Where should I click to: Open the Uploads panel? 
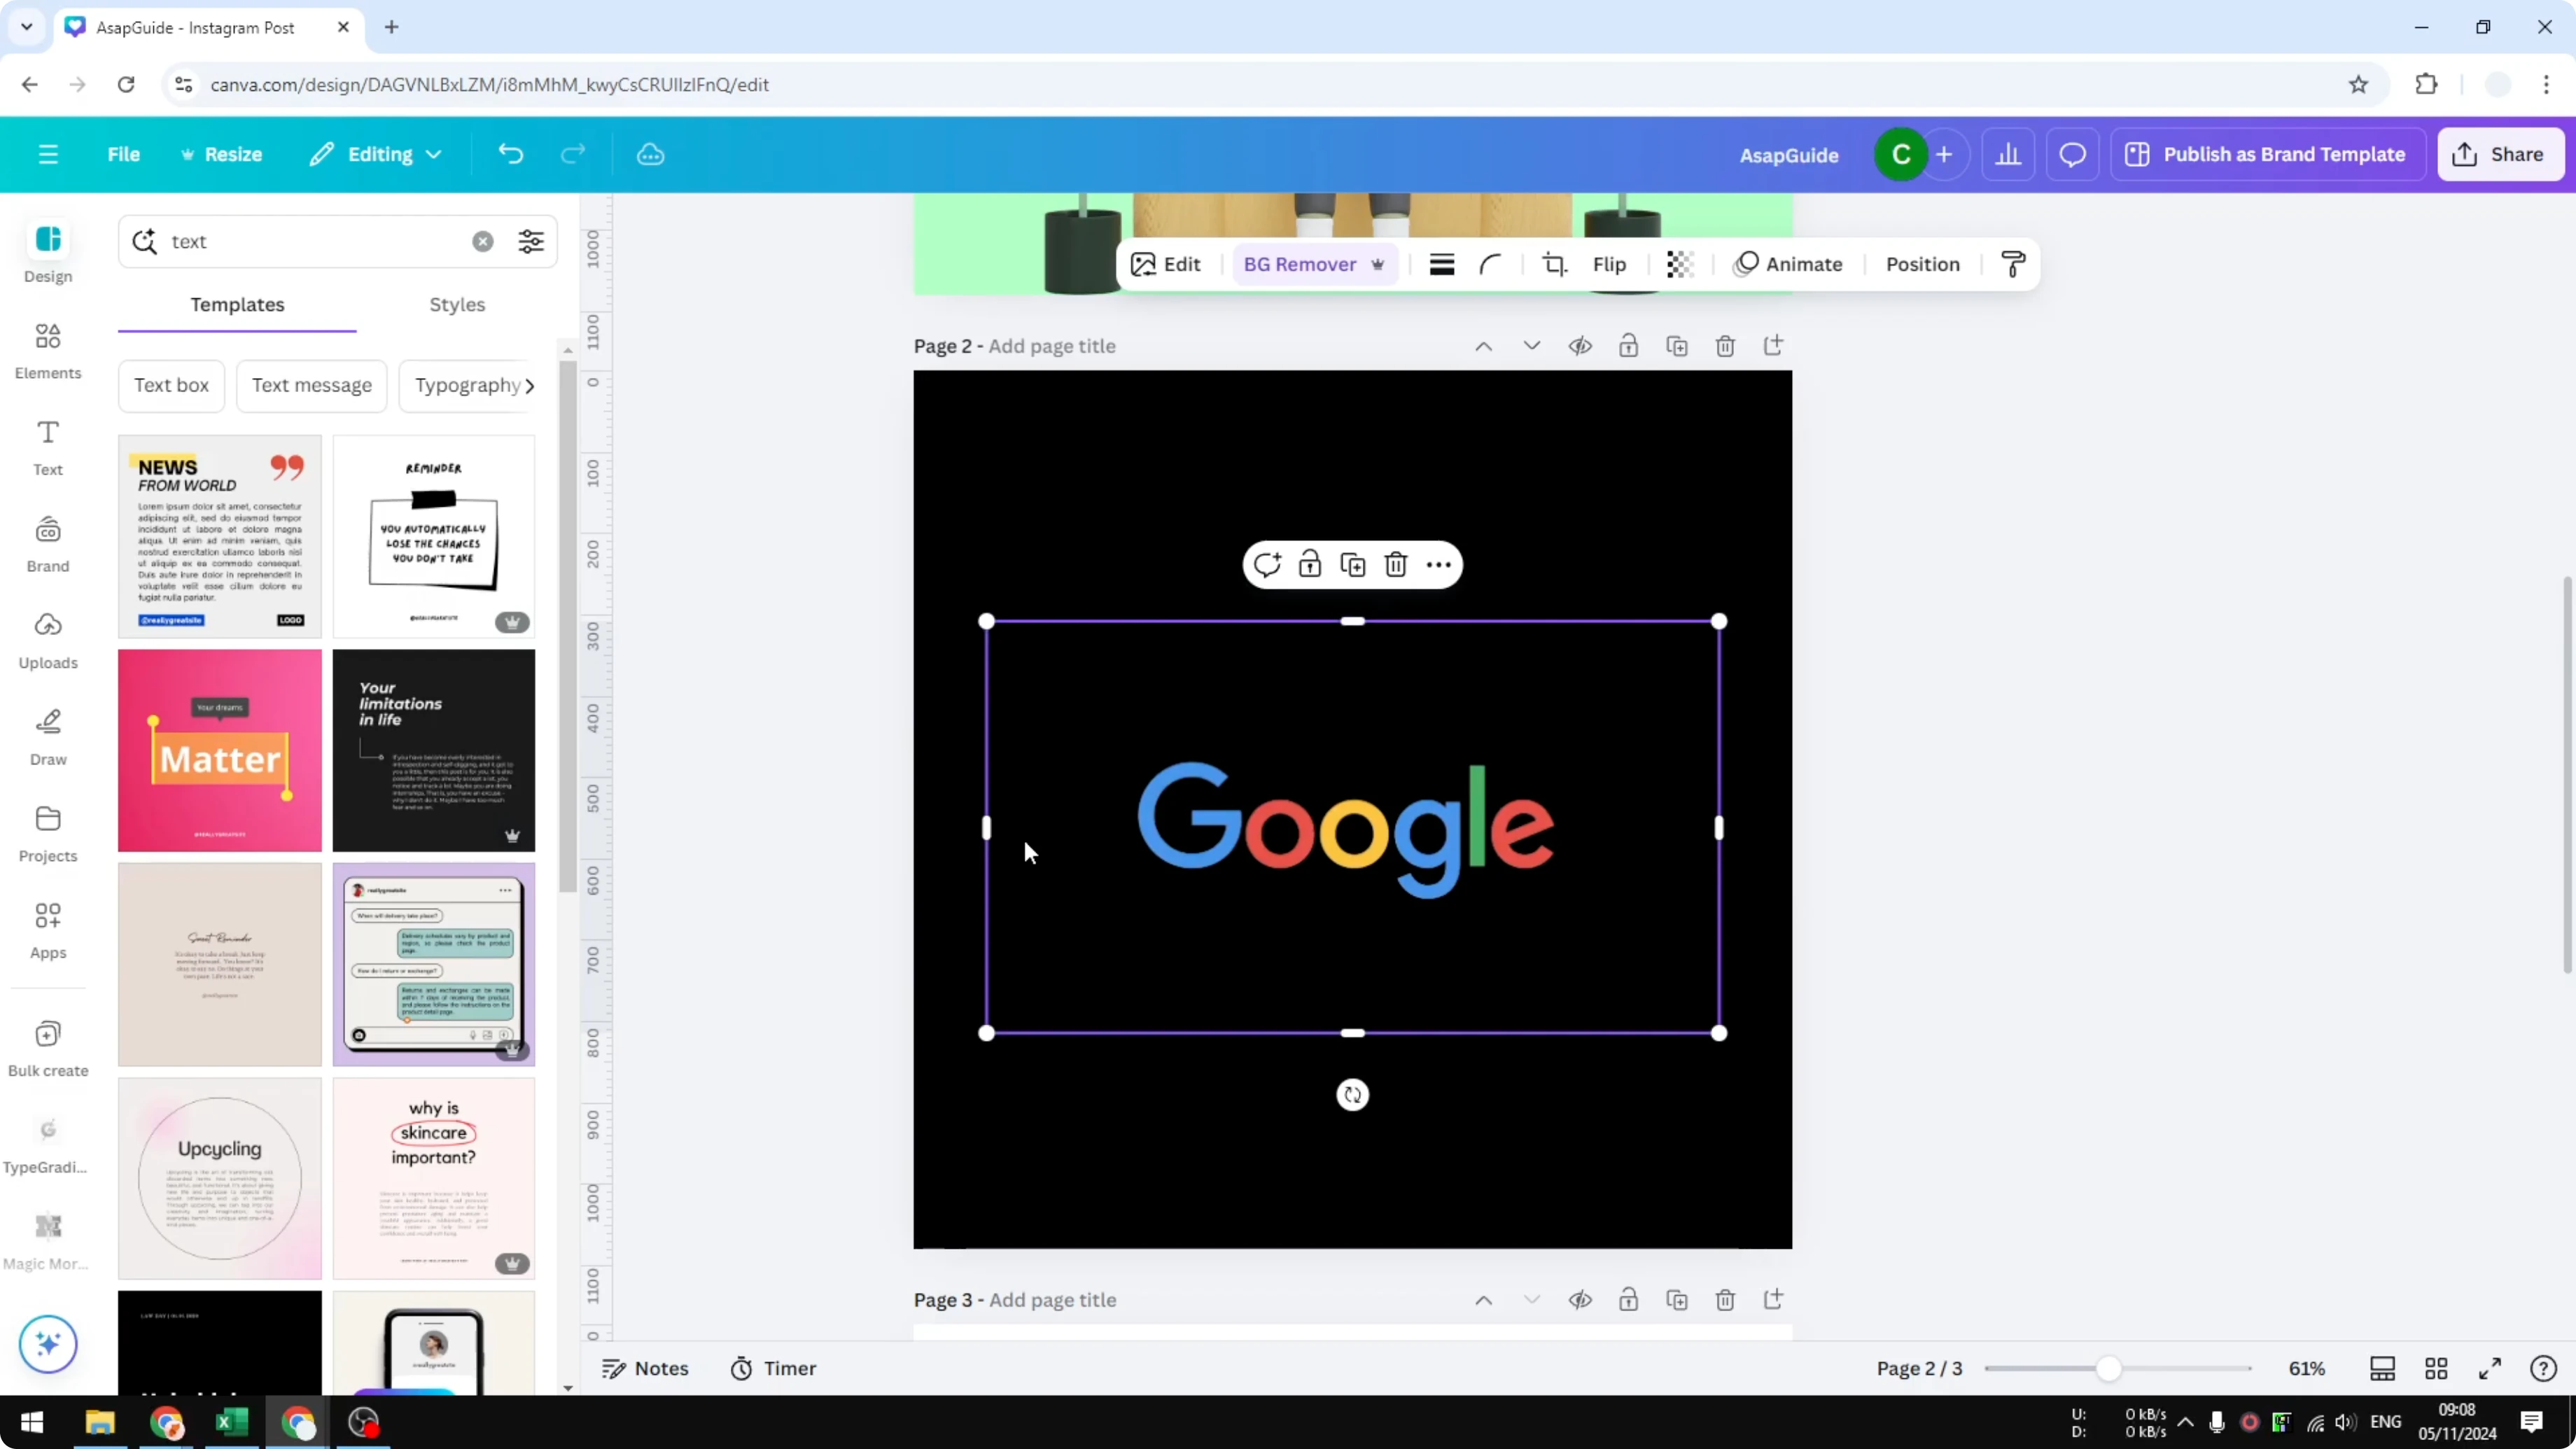(x=47, y=640)
